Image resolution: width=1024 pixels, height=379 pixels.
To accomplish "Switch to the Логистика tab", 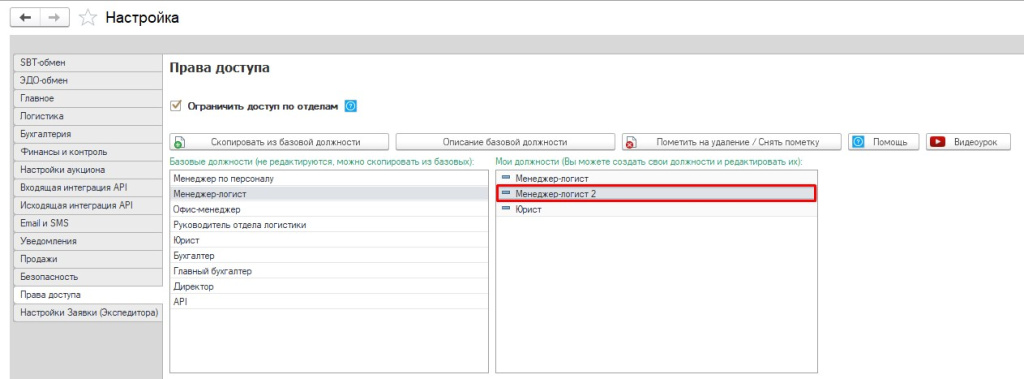I will pyautogui.click(x=87, y=116).
